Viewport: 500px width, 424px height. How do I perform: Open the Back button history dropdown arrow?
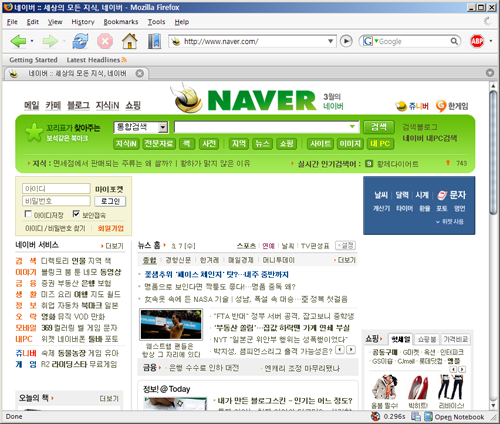click(x=32, y=41)
